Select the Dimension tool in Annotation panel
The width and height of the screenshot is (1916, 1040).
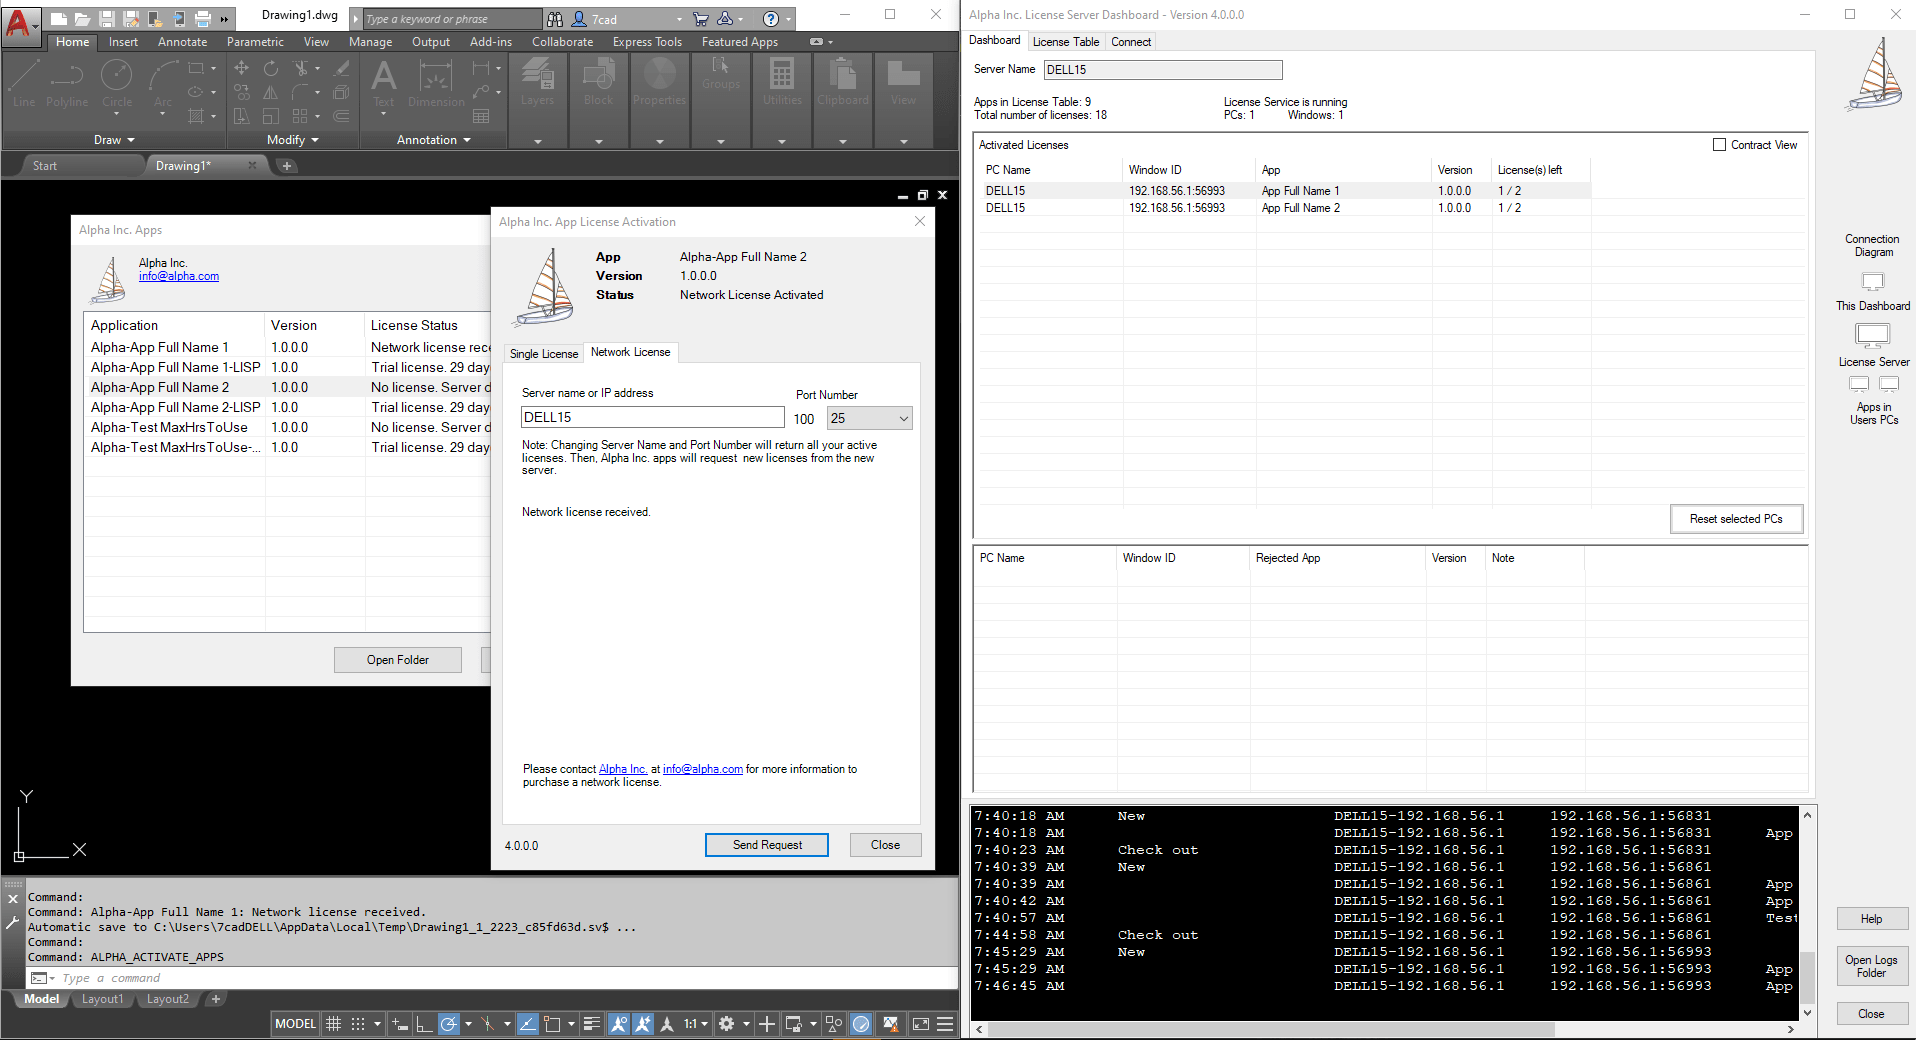coord(436,83)
